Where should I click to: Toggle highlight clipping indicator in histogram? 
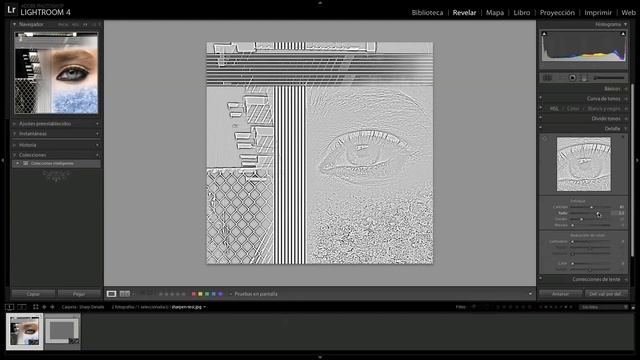tap(623, 34)
